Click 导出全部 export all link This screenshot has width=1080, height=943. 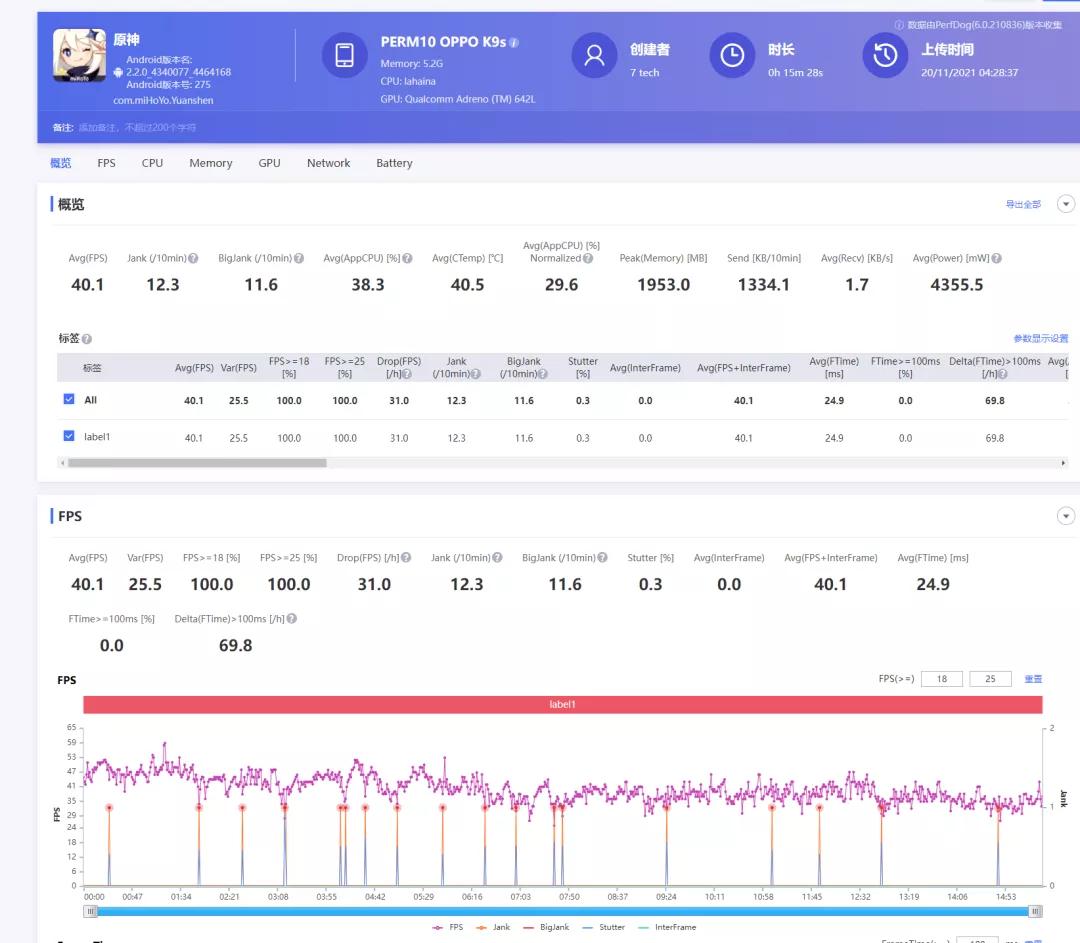coord(1022,205)
